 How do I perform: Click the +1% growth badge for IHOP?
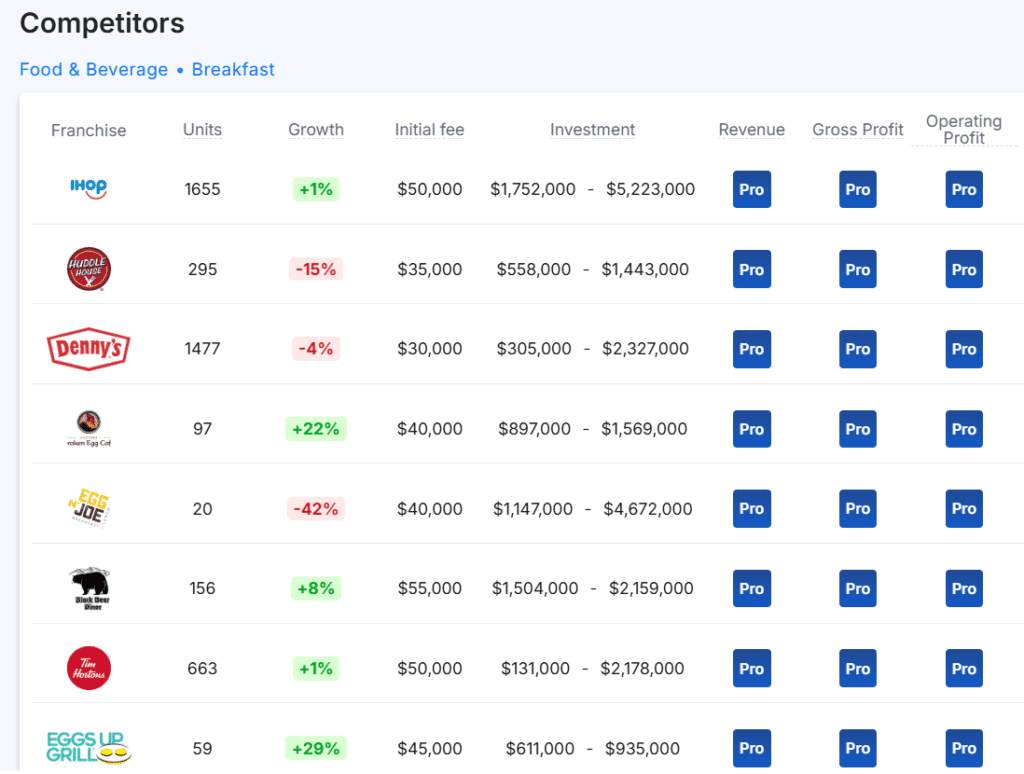(316, 189)
